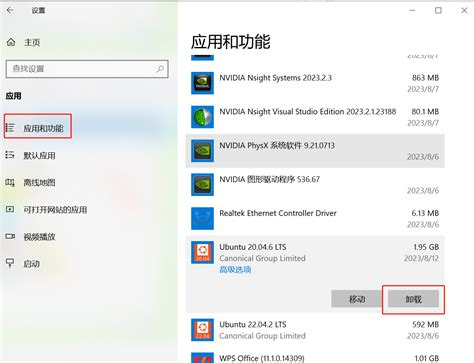Click the 863 MB size value
Image resolution: width=474 pixels, height=363 pixels.
point(425,78)
